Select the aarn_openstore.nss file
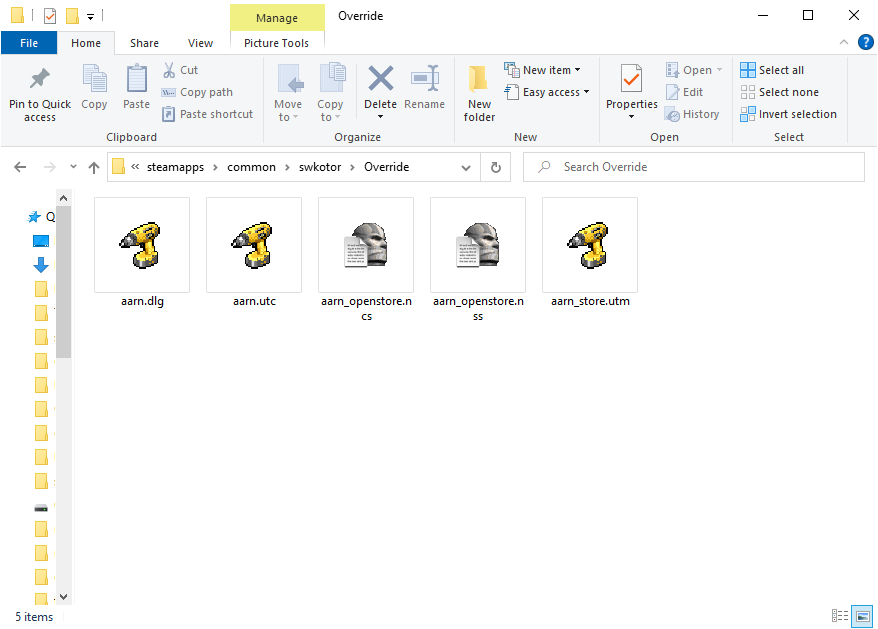 click(478, 260)
